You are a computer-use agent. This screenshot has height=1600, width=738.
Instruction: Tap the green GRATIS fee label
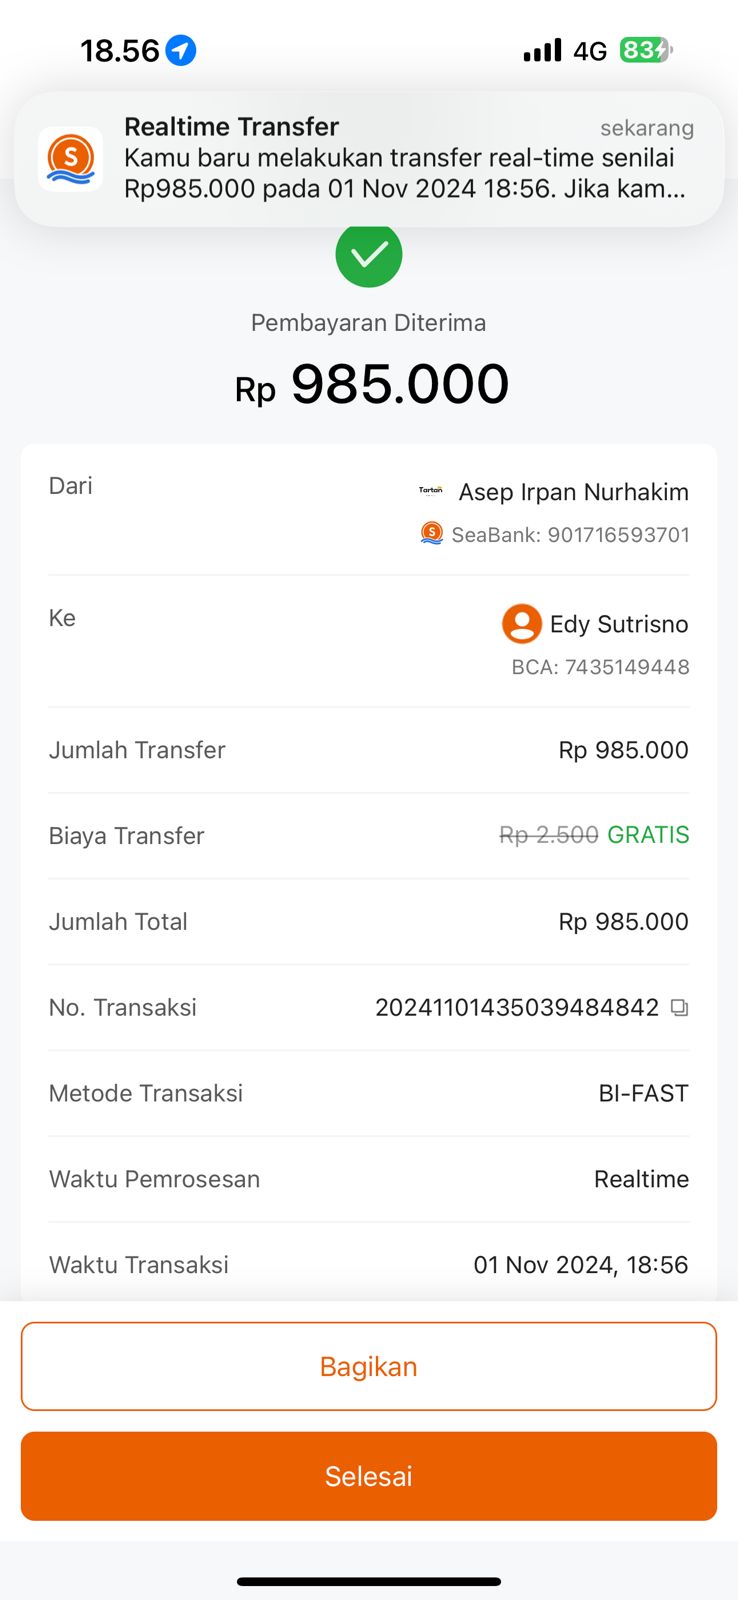tap(648, 835)
